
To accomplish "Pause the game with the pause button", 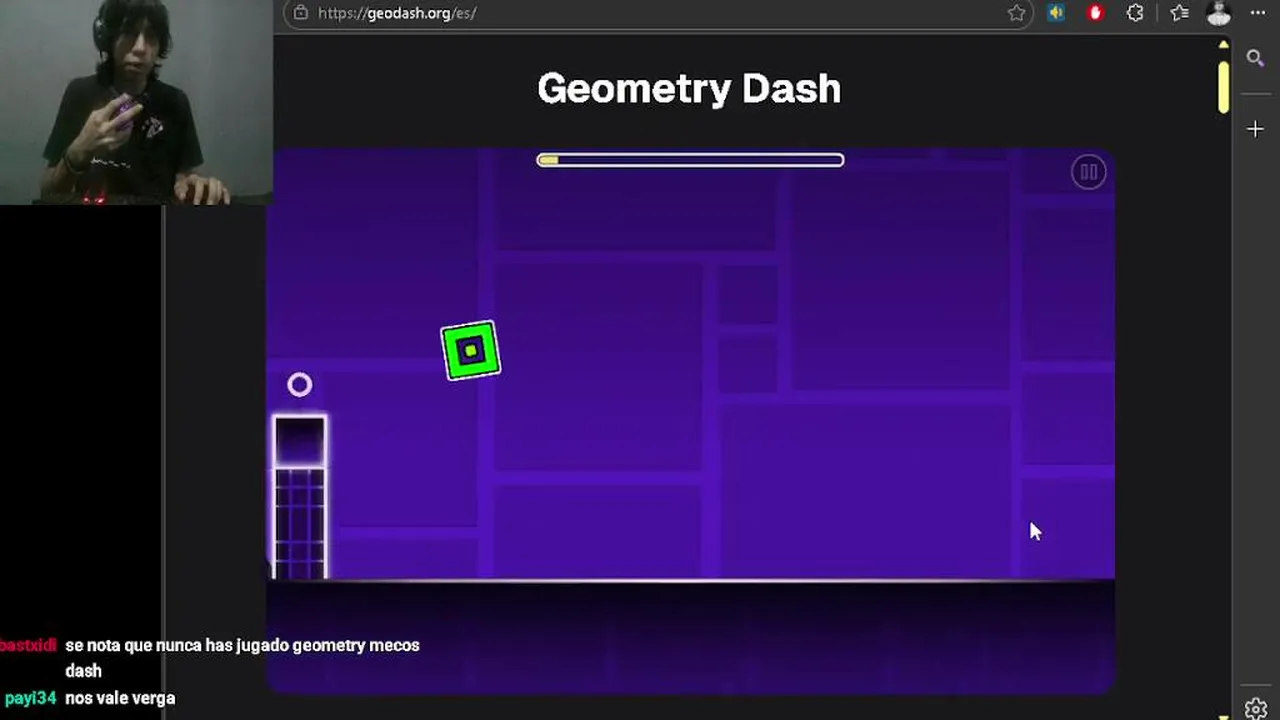I will tap(1088, 172).
